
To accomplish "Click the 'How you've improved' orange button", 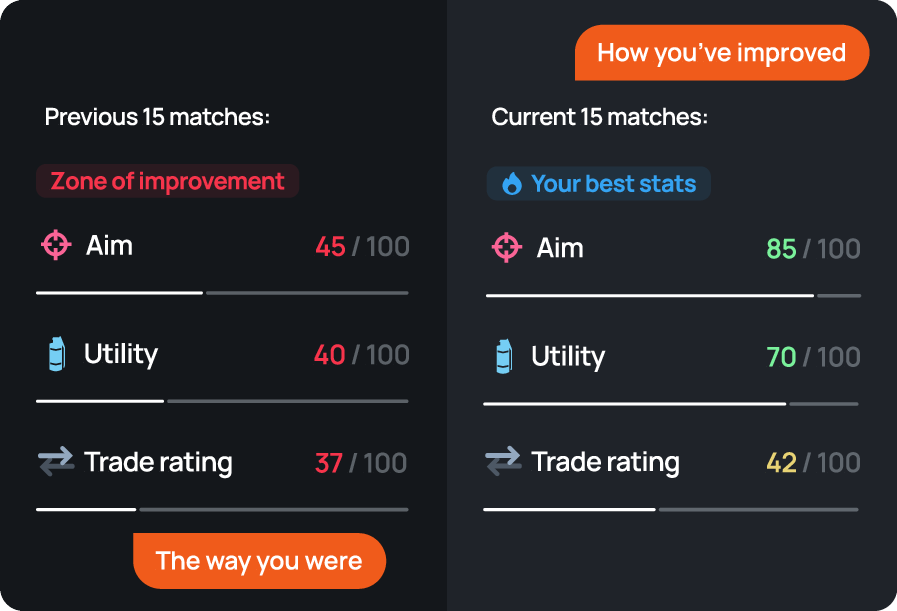I will (721, 53).
